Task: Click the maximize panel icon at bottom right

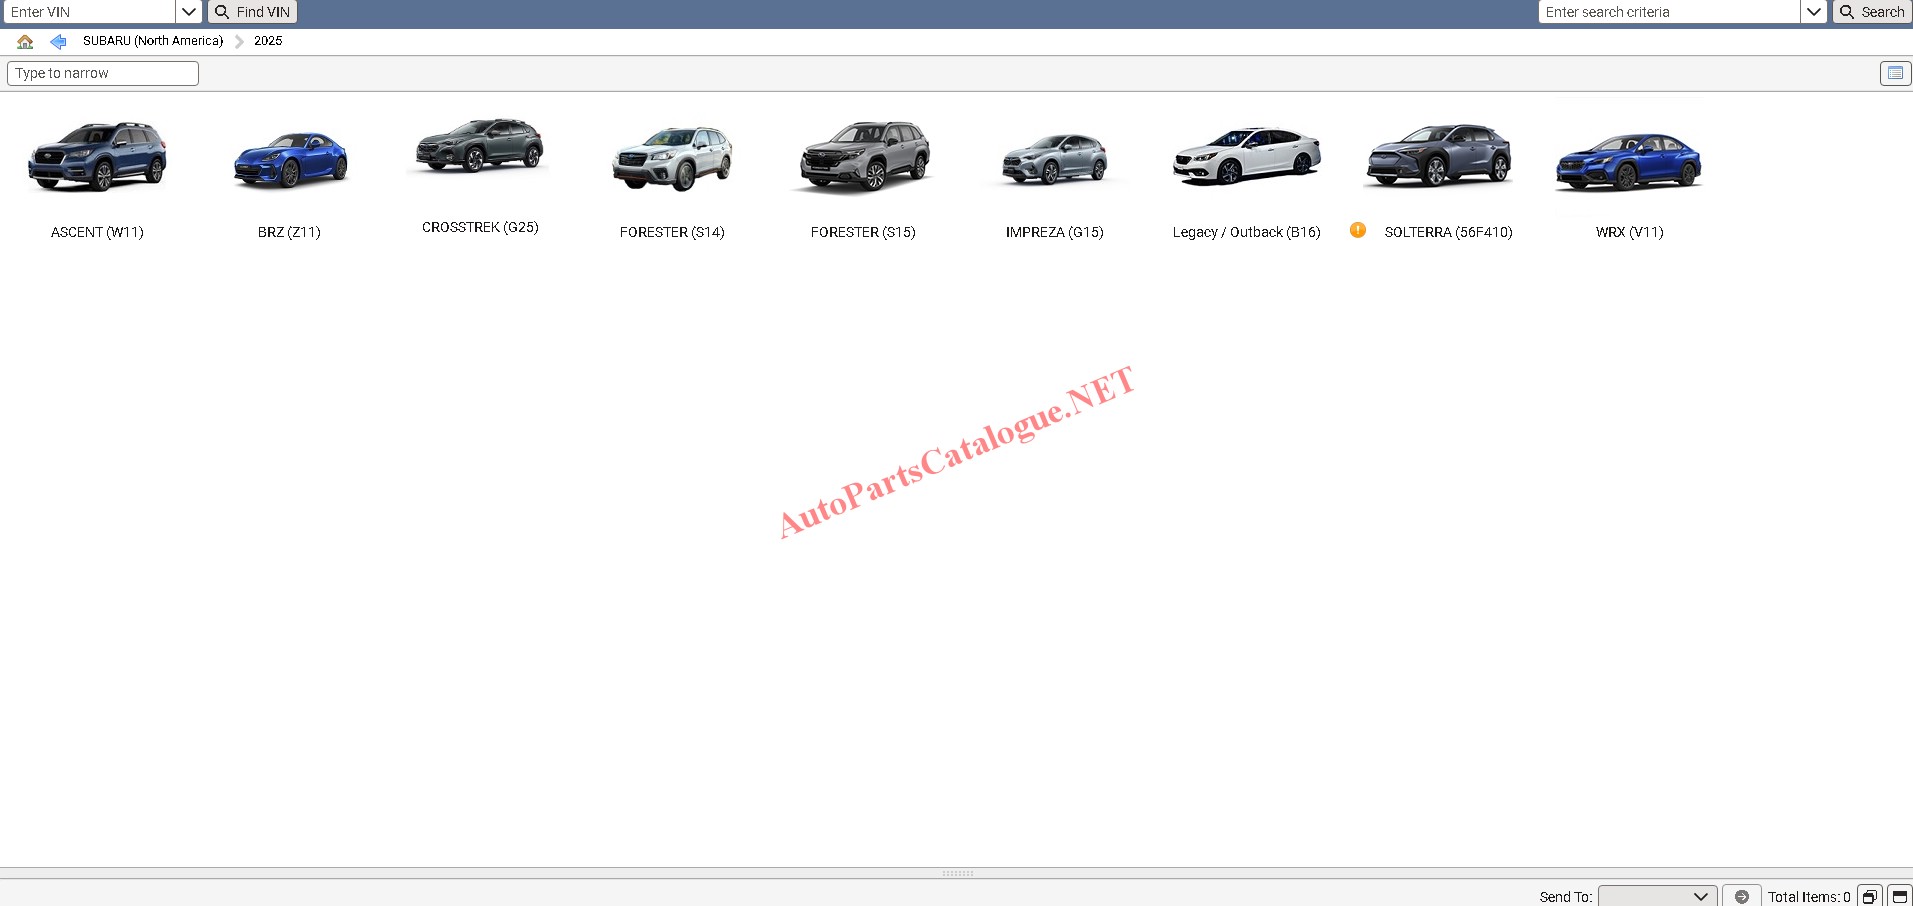Action: click(1899, 896)
